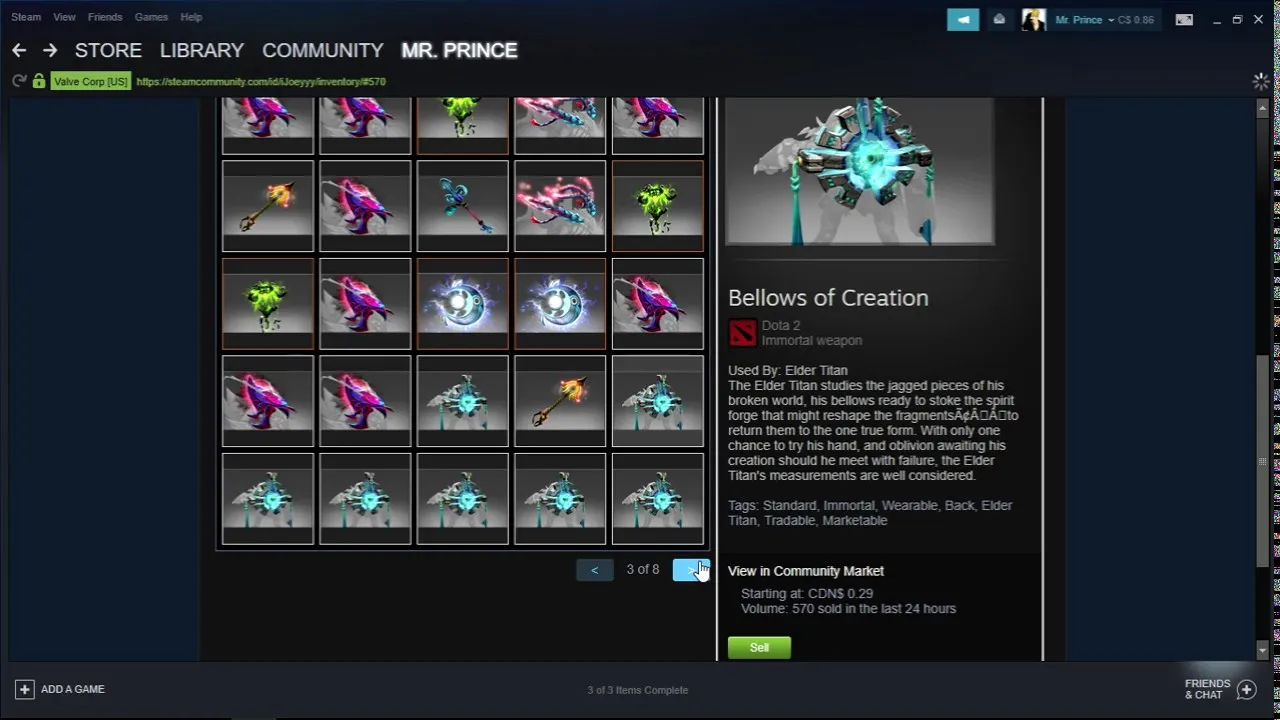Viewport: 1280px width, 720px height.
Task: Go to next inventory page
Action: [x=690, y=569]
